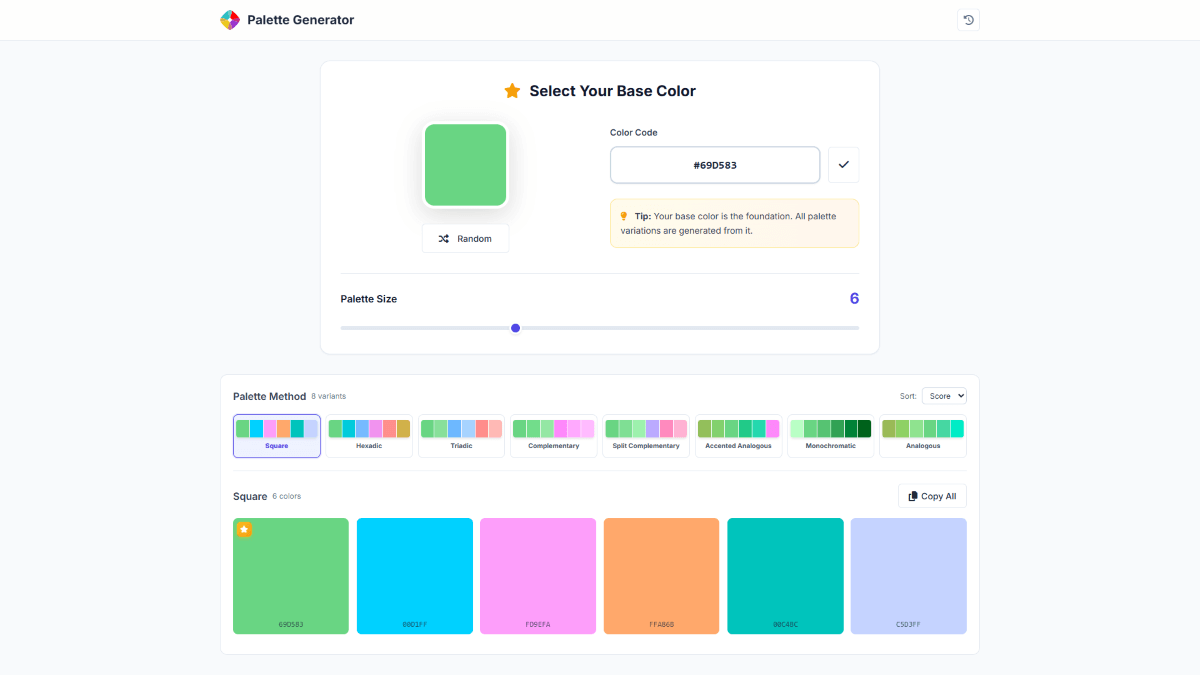Open the history panel via the clock icon

[967, 19]
